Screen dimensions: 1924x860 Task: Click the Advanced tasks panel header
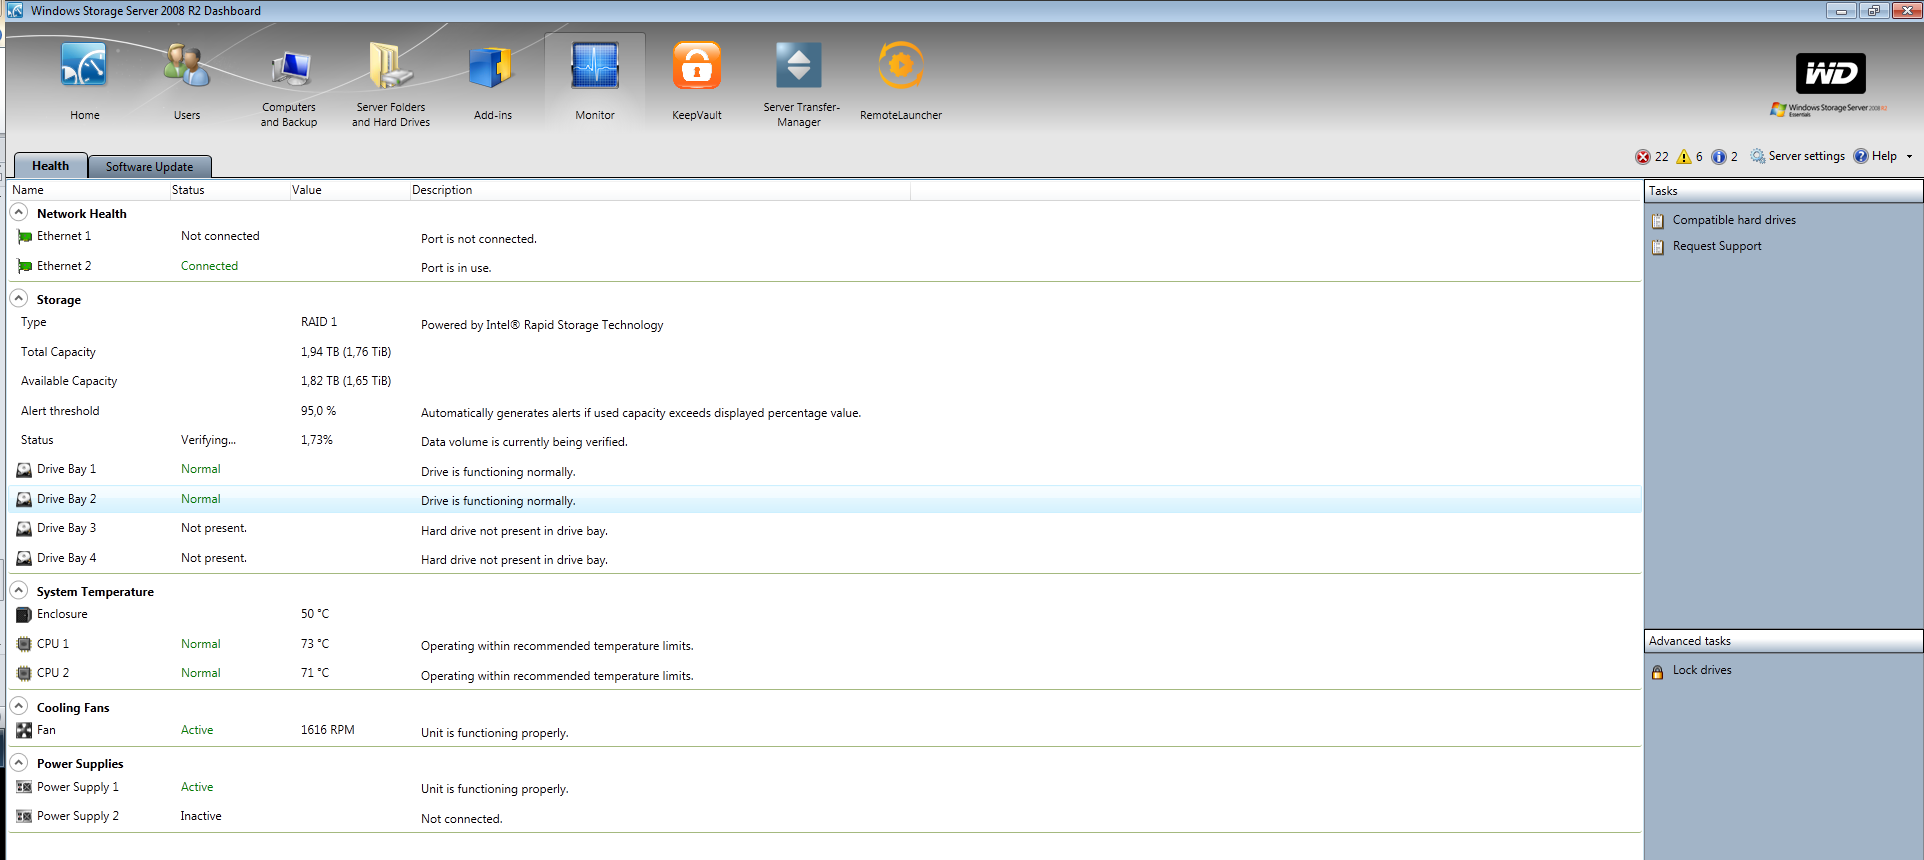coord(1783,641)
